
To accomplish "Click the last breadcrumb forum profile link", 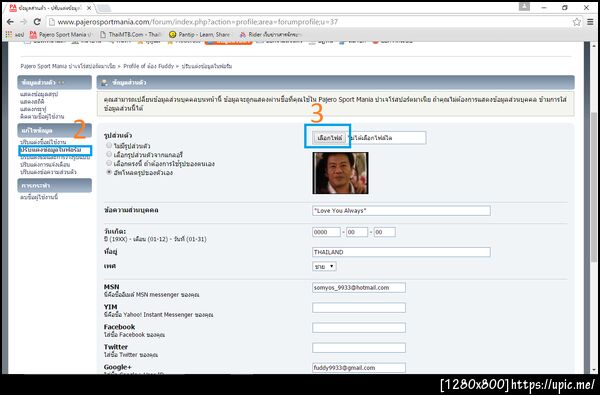I will pos(207,66).
